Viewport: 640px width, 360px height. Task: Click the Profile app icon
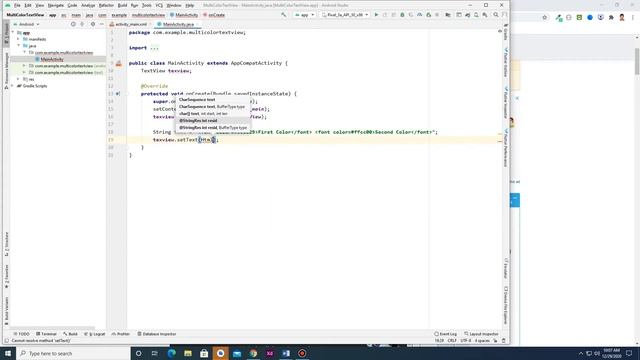420,15
